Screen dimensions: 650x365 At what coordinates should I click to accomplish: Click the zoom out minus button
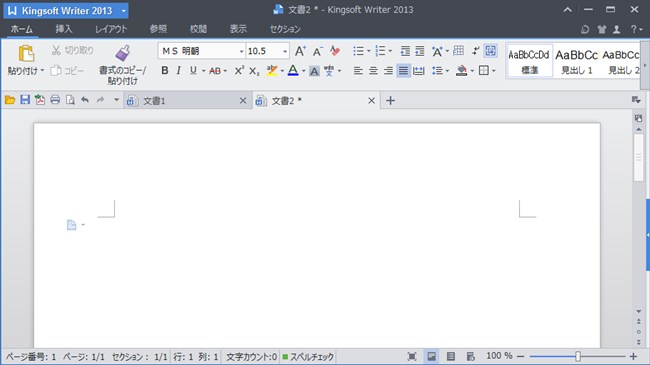tap(521, 356)
